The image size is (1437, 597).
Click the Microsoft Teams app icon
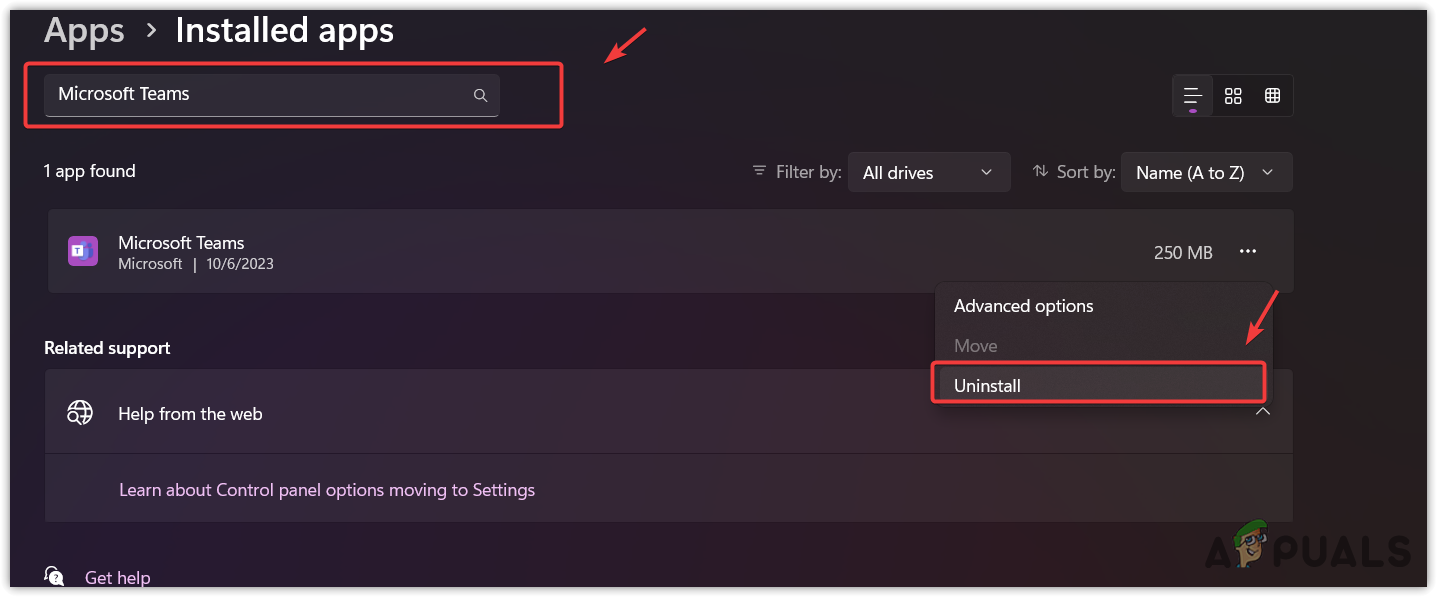(x=82, y=251)
